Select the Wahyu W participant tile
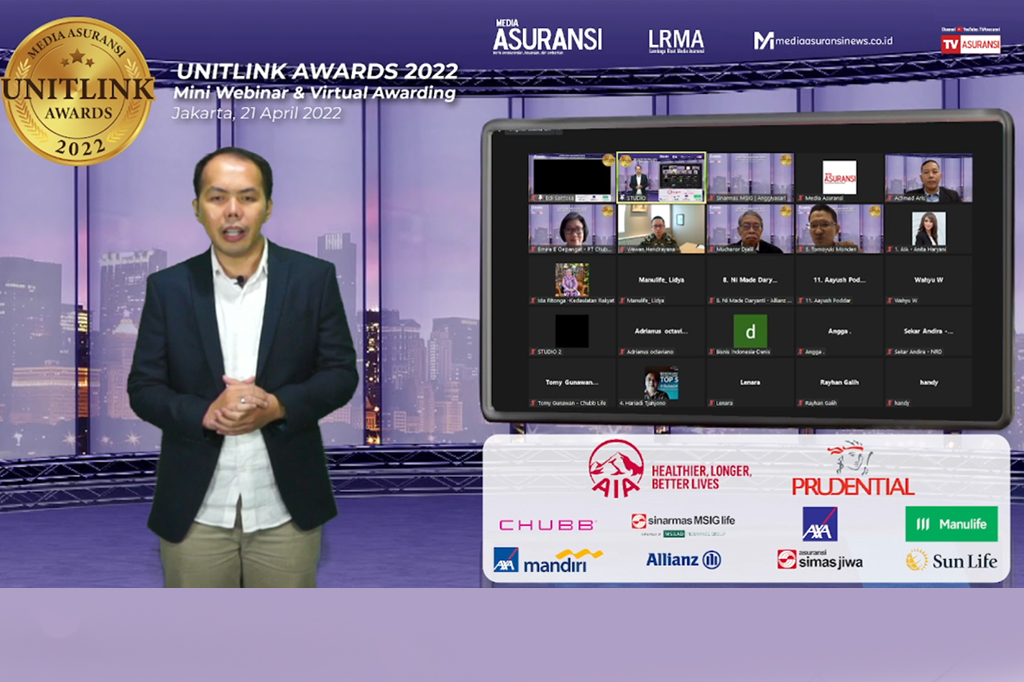 click(x=929, y=280)
